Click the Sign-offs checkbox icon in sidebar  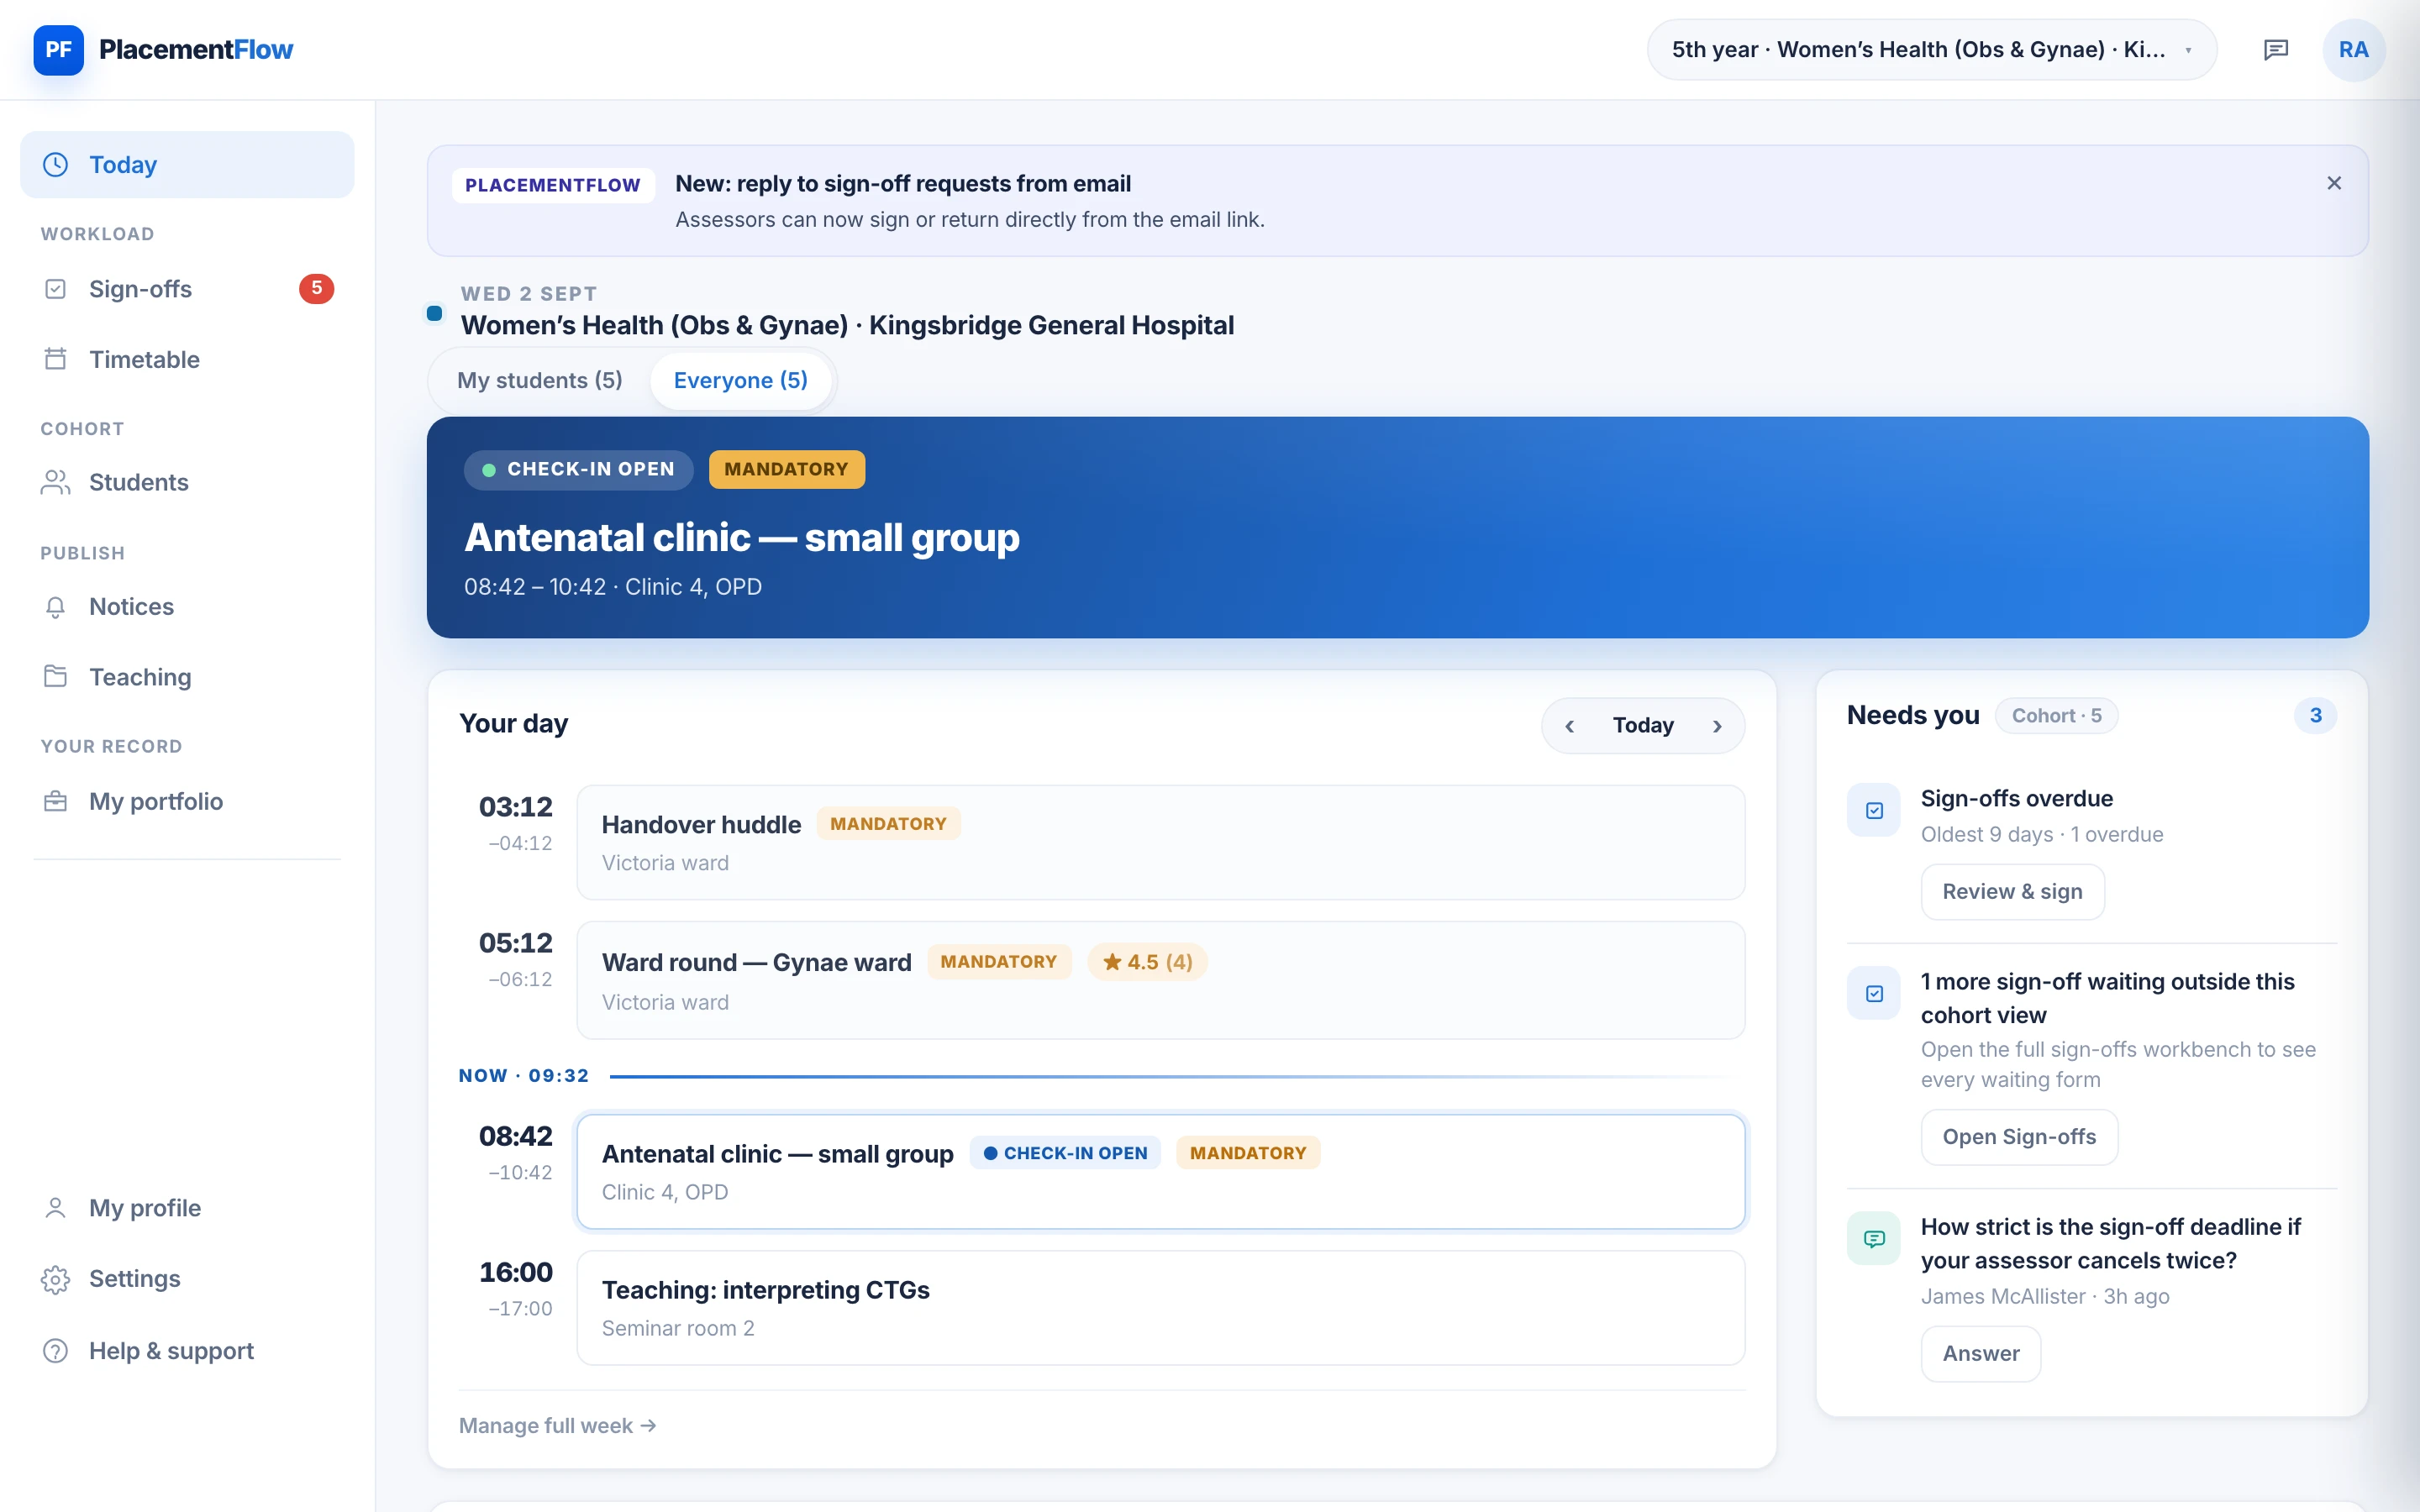[56, 289]
